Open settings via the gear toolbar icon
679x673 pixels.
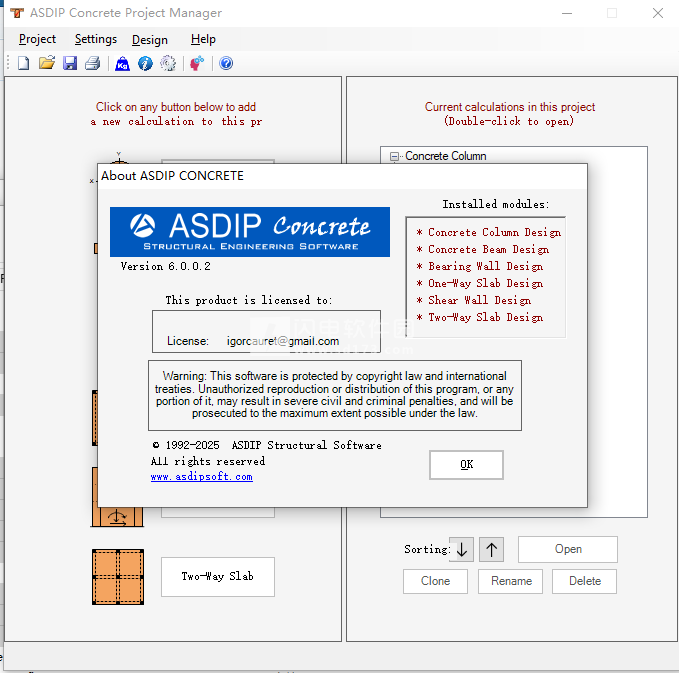coord(168,64)
